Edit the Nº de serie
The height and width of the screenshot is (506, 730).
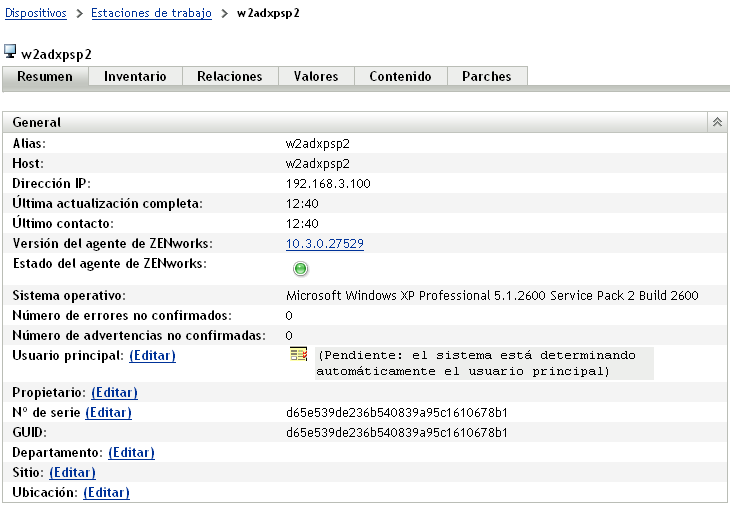point(108,412)
